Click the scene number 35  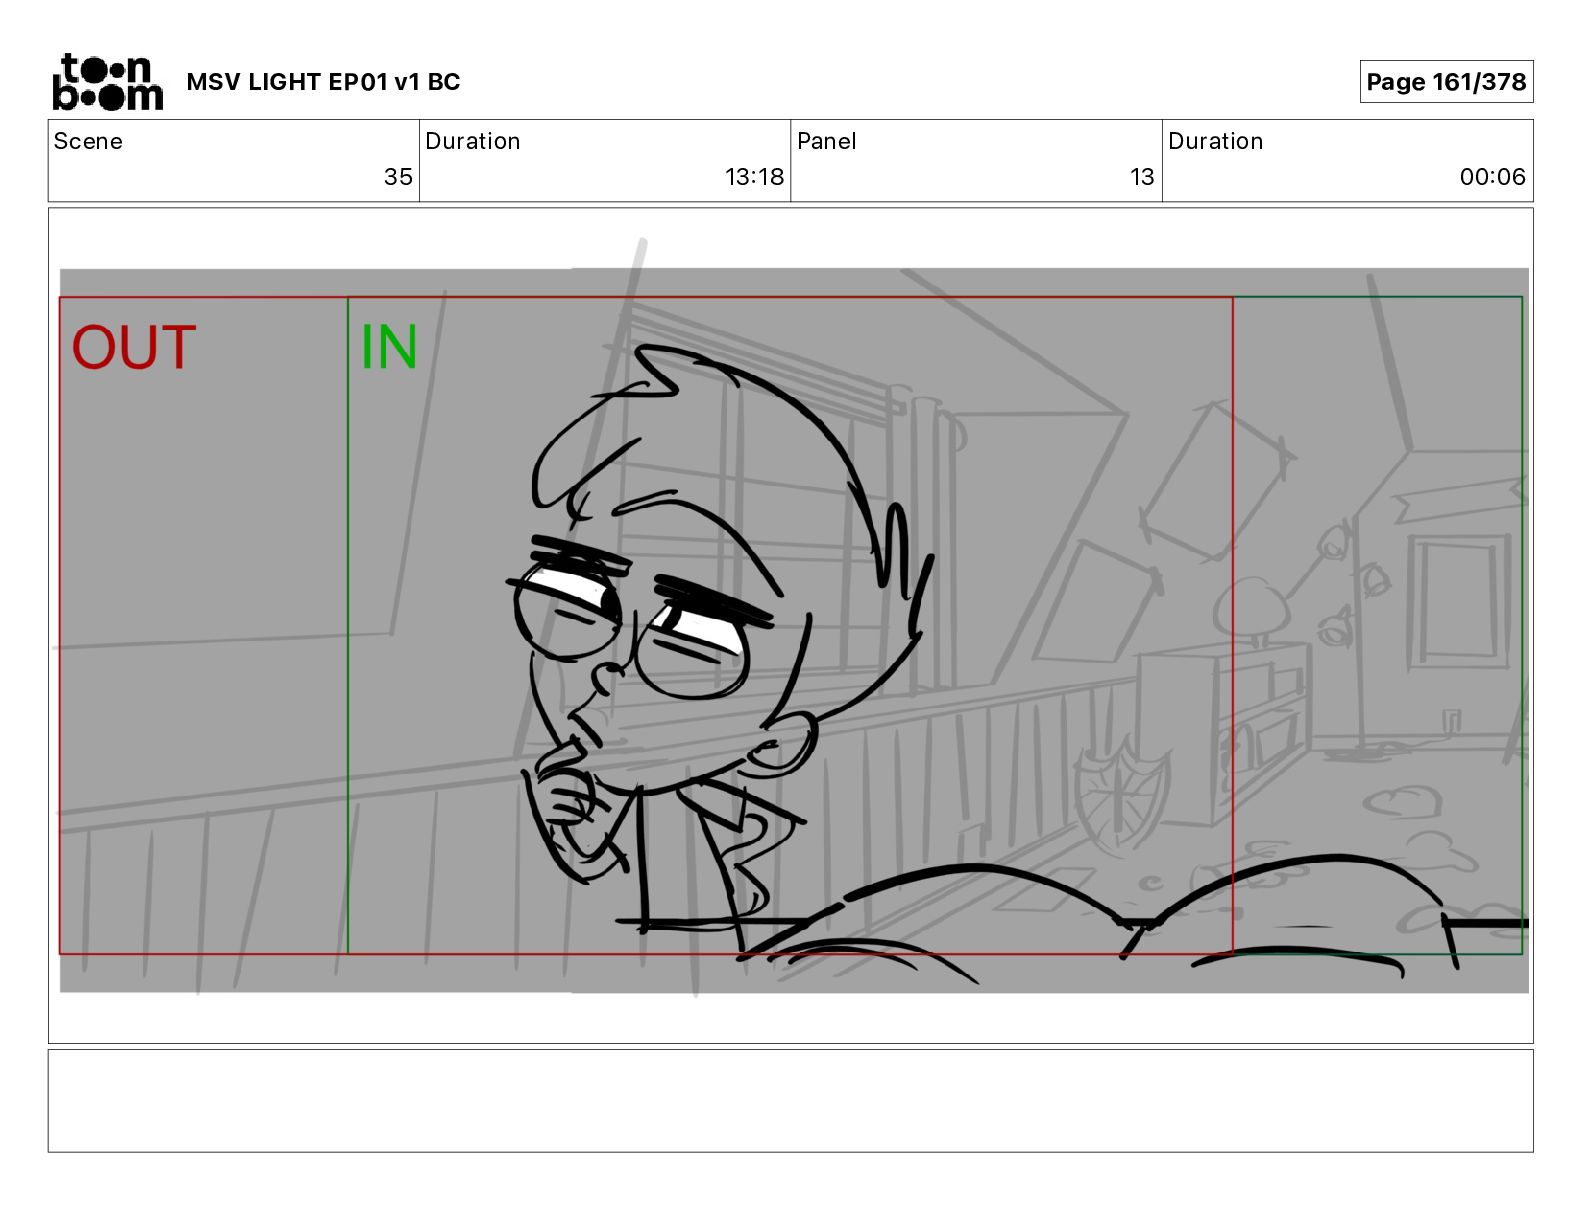pos(398,177)
